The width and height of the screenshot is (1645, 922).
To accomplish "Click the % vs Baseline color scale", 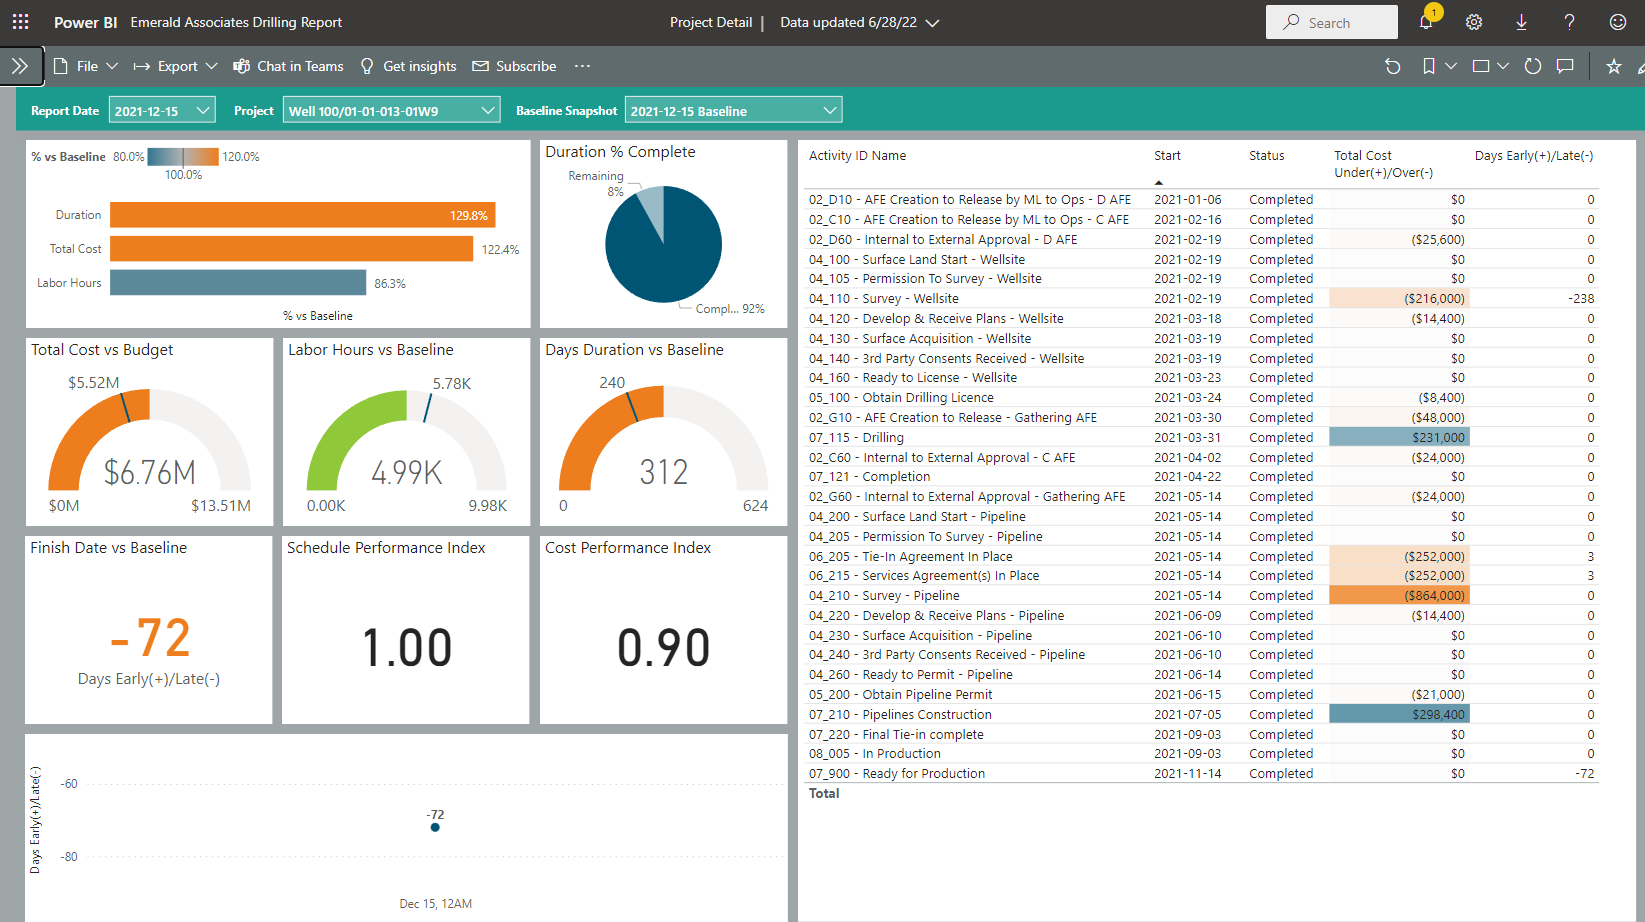I will tap(183, 157).
